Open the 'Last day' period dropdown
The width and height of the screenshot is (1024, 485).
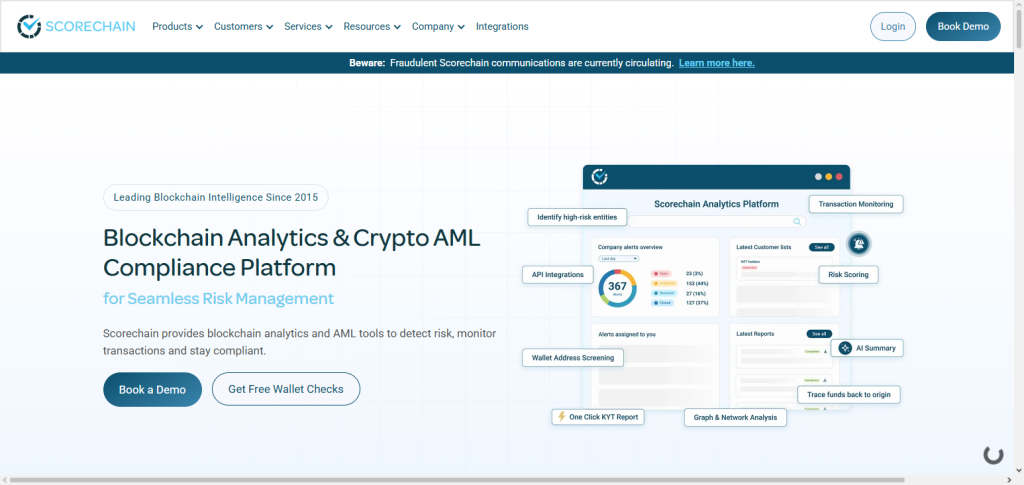click(x=618, y=259)
